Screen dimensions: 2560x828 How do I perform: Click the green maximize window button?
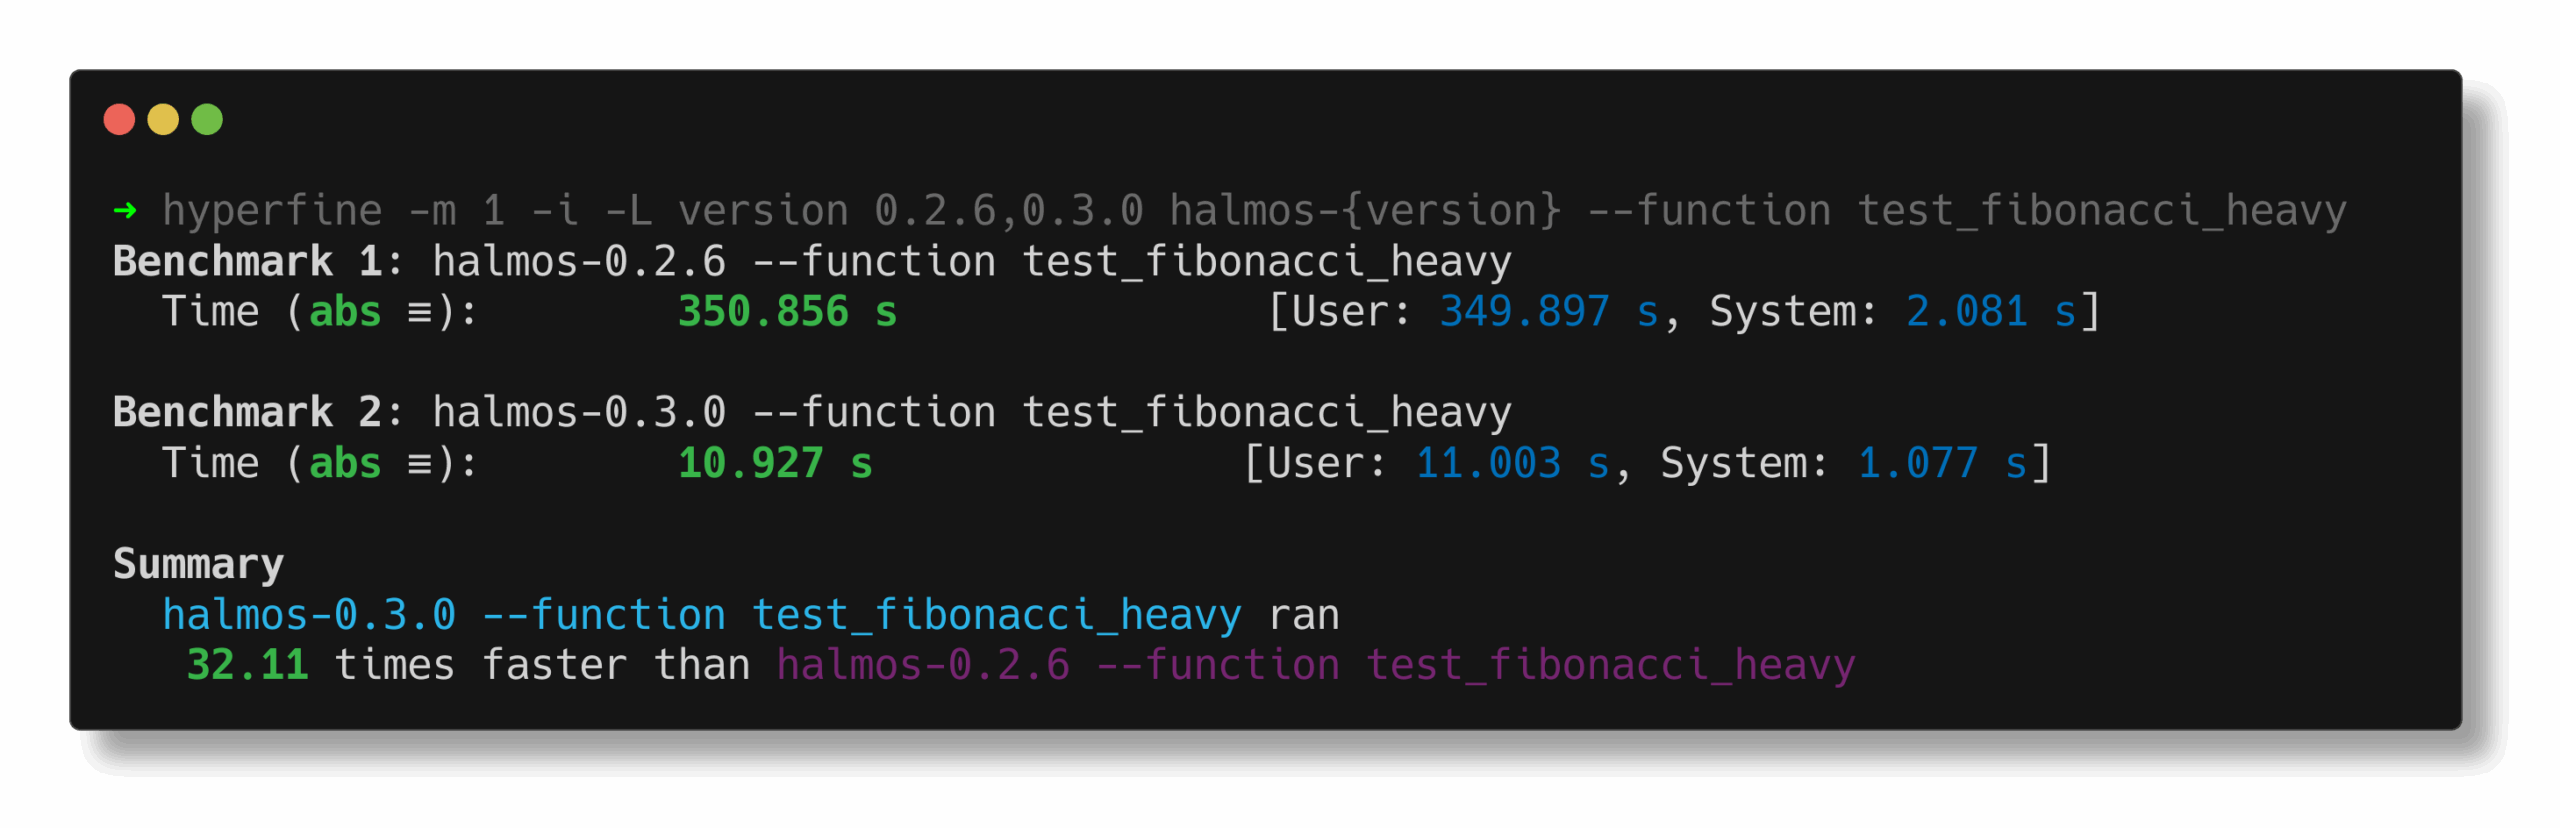coord(207,119)
